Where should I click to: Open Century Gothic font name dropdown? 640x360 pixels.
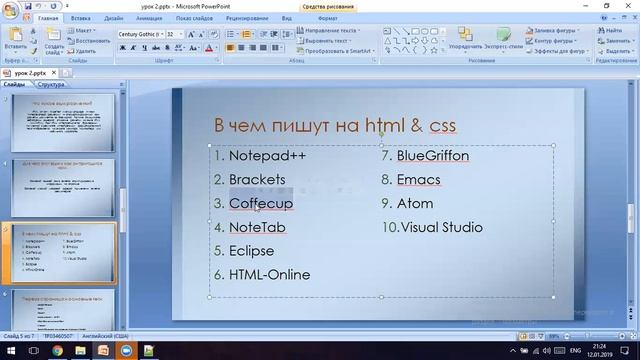162,34
